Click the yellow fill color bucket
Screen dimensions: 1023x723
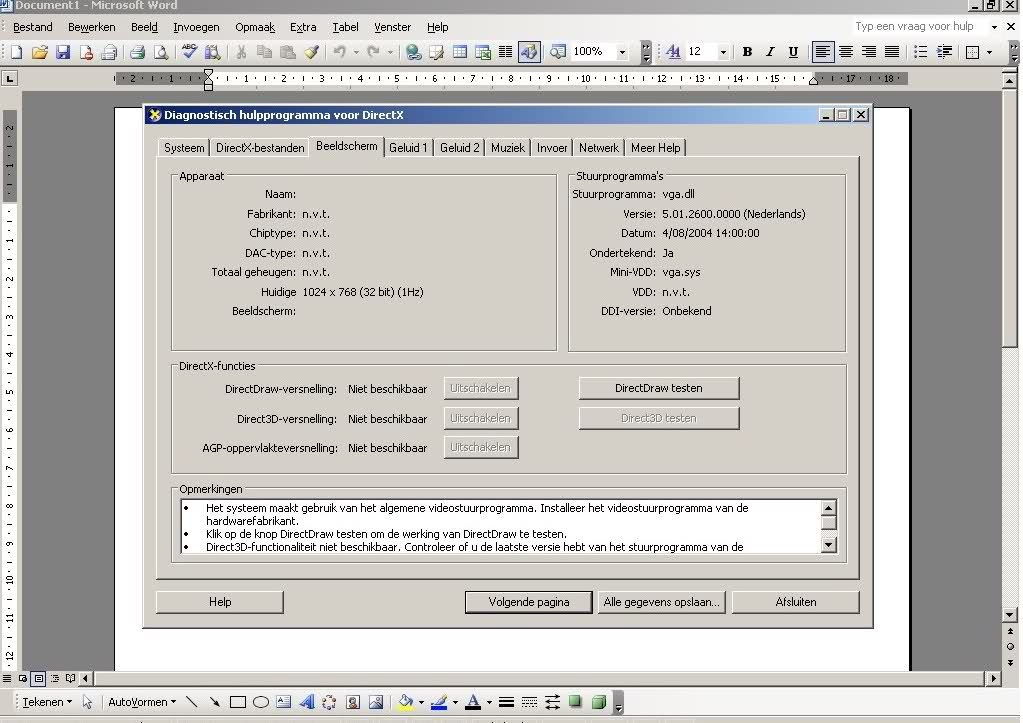pyautogui.click(x=405, y=702)
